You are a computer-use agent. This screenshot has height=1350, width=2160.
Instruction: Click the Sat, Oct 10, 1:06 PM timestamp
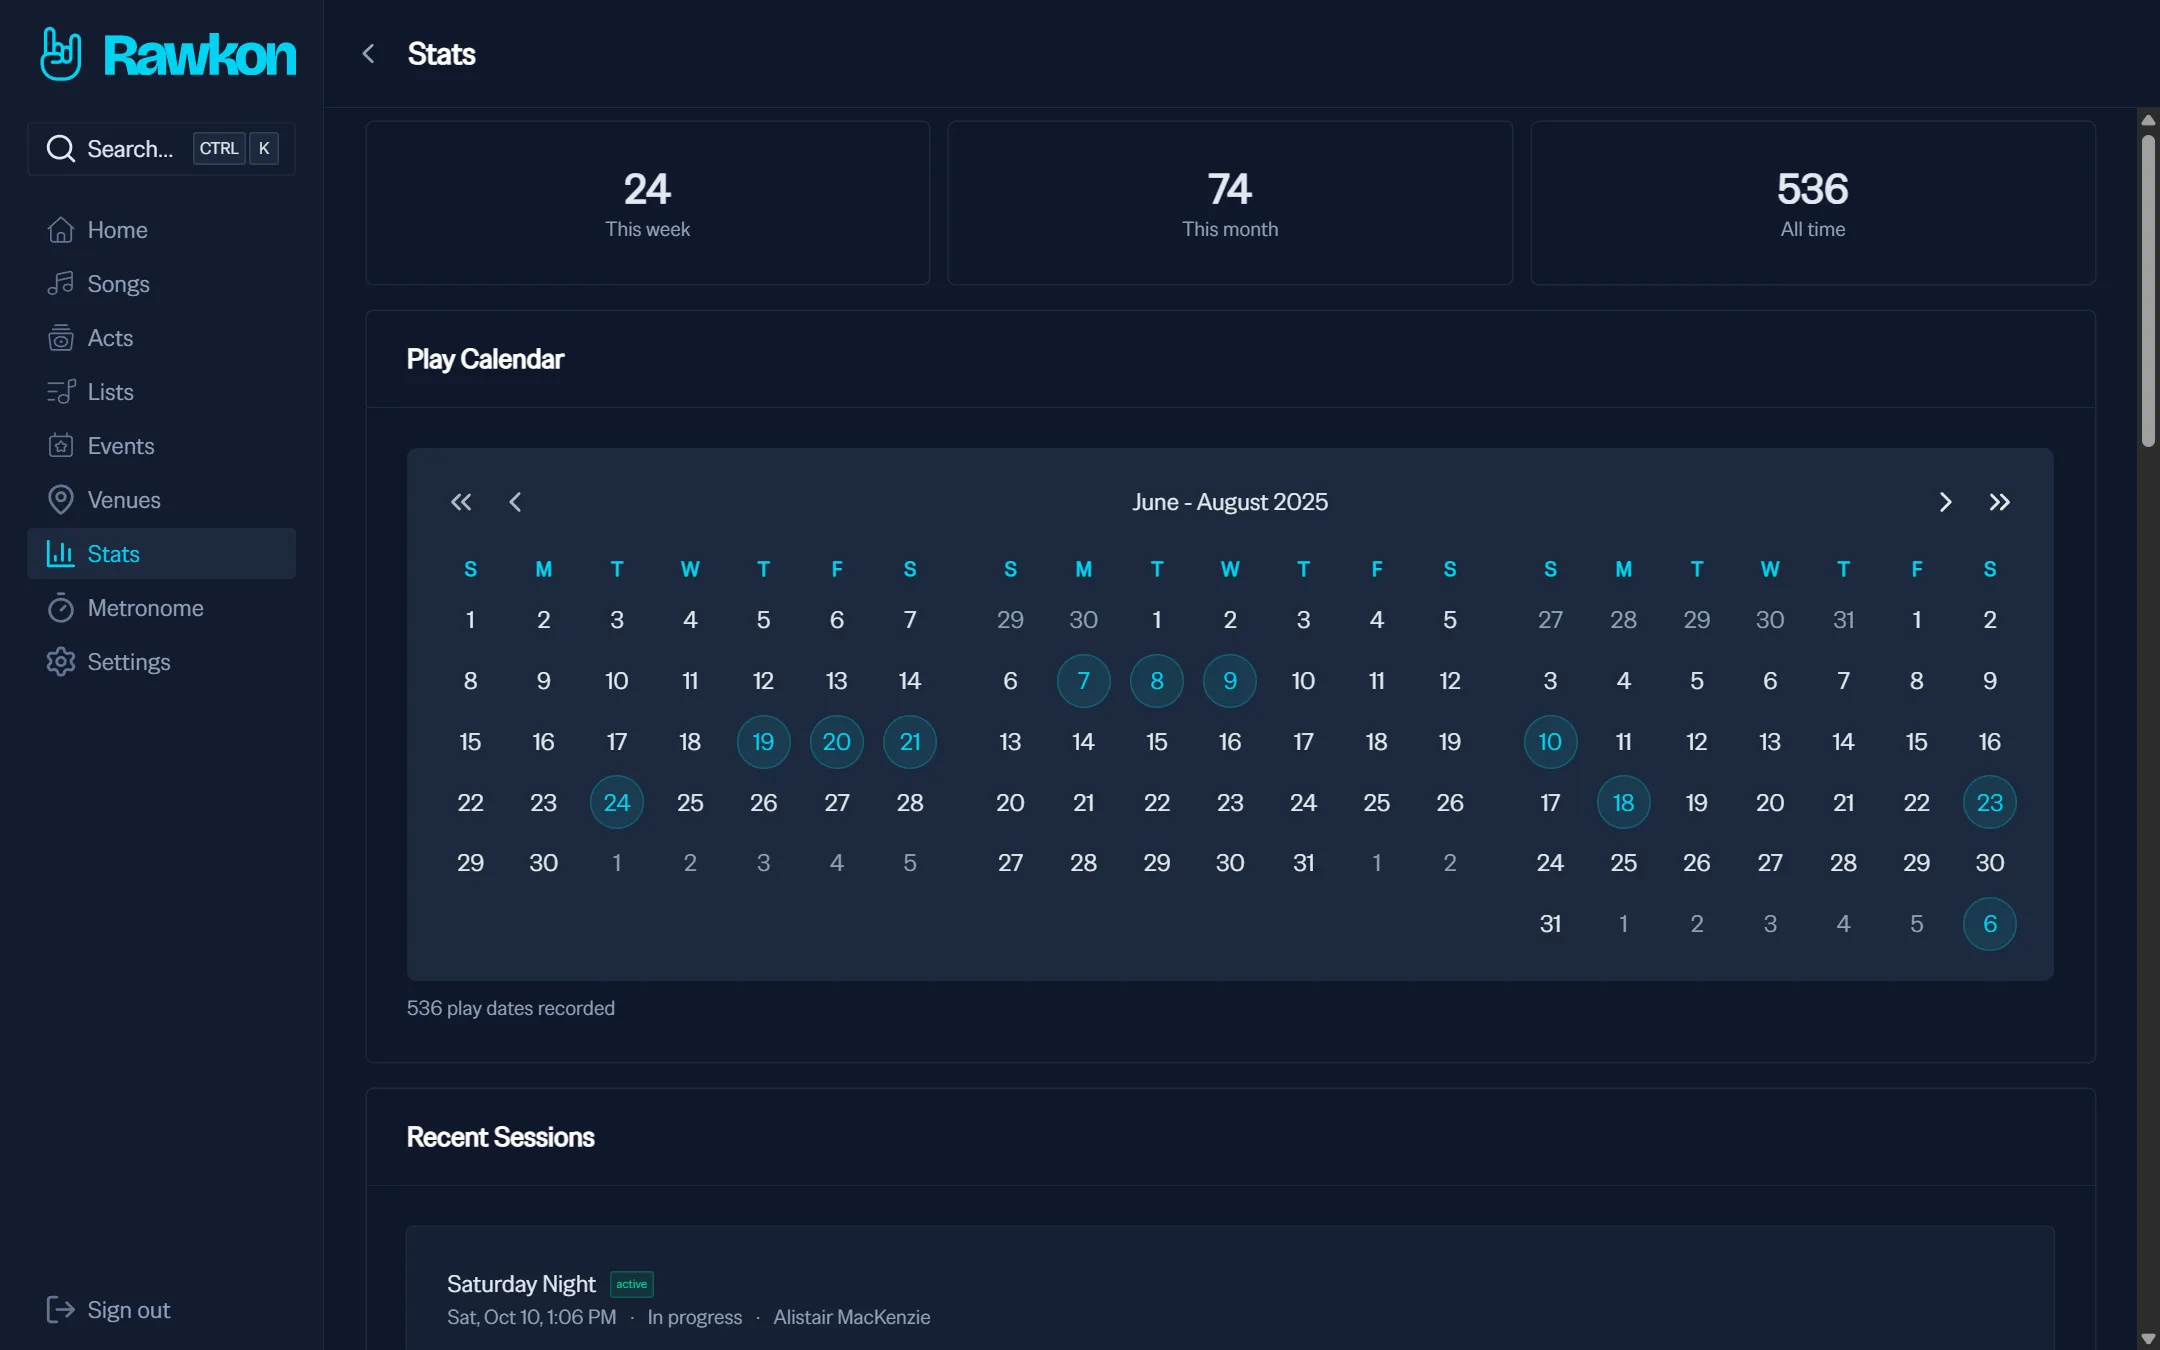tap(532, 1317)
